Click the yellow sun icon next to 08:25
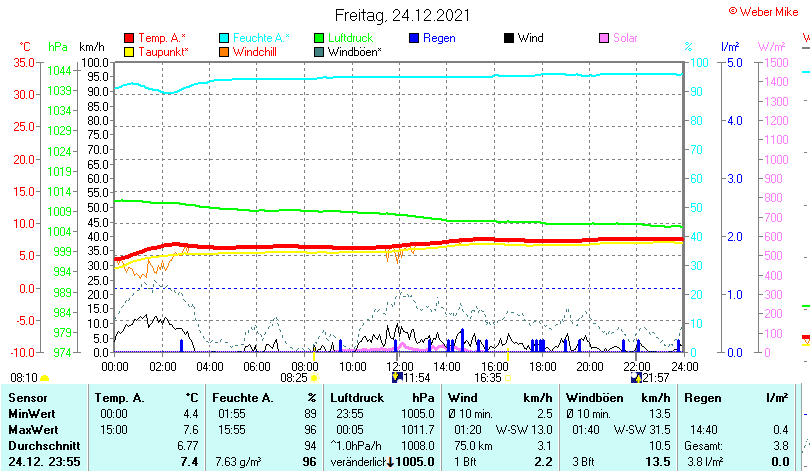This screenshot has height=471, width=810. tap(314, 378)
